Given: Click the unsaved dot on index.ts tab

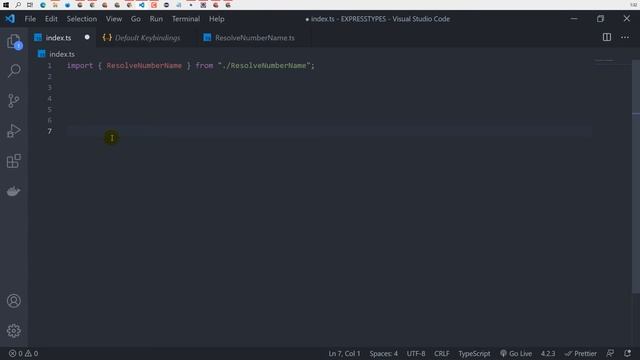Looking at the screenshot, I should tap(87, 37).
